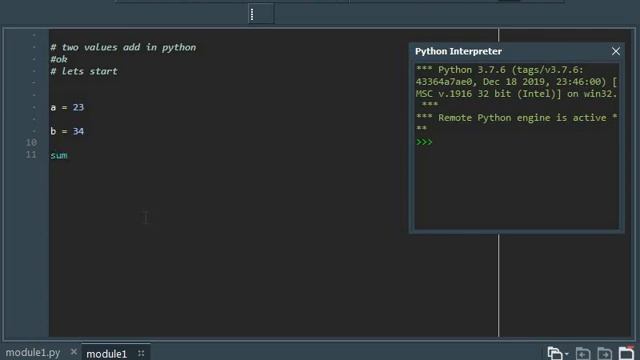This screenshot has width=640, height=360.
Task: Click 'Remote Python engine is active' text
Action: click(522, 118)
